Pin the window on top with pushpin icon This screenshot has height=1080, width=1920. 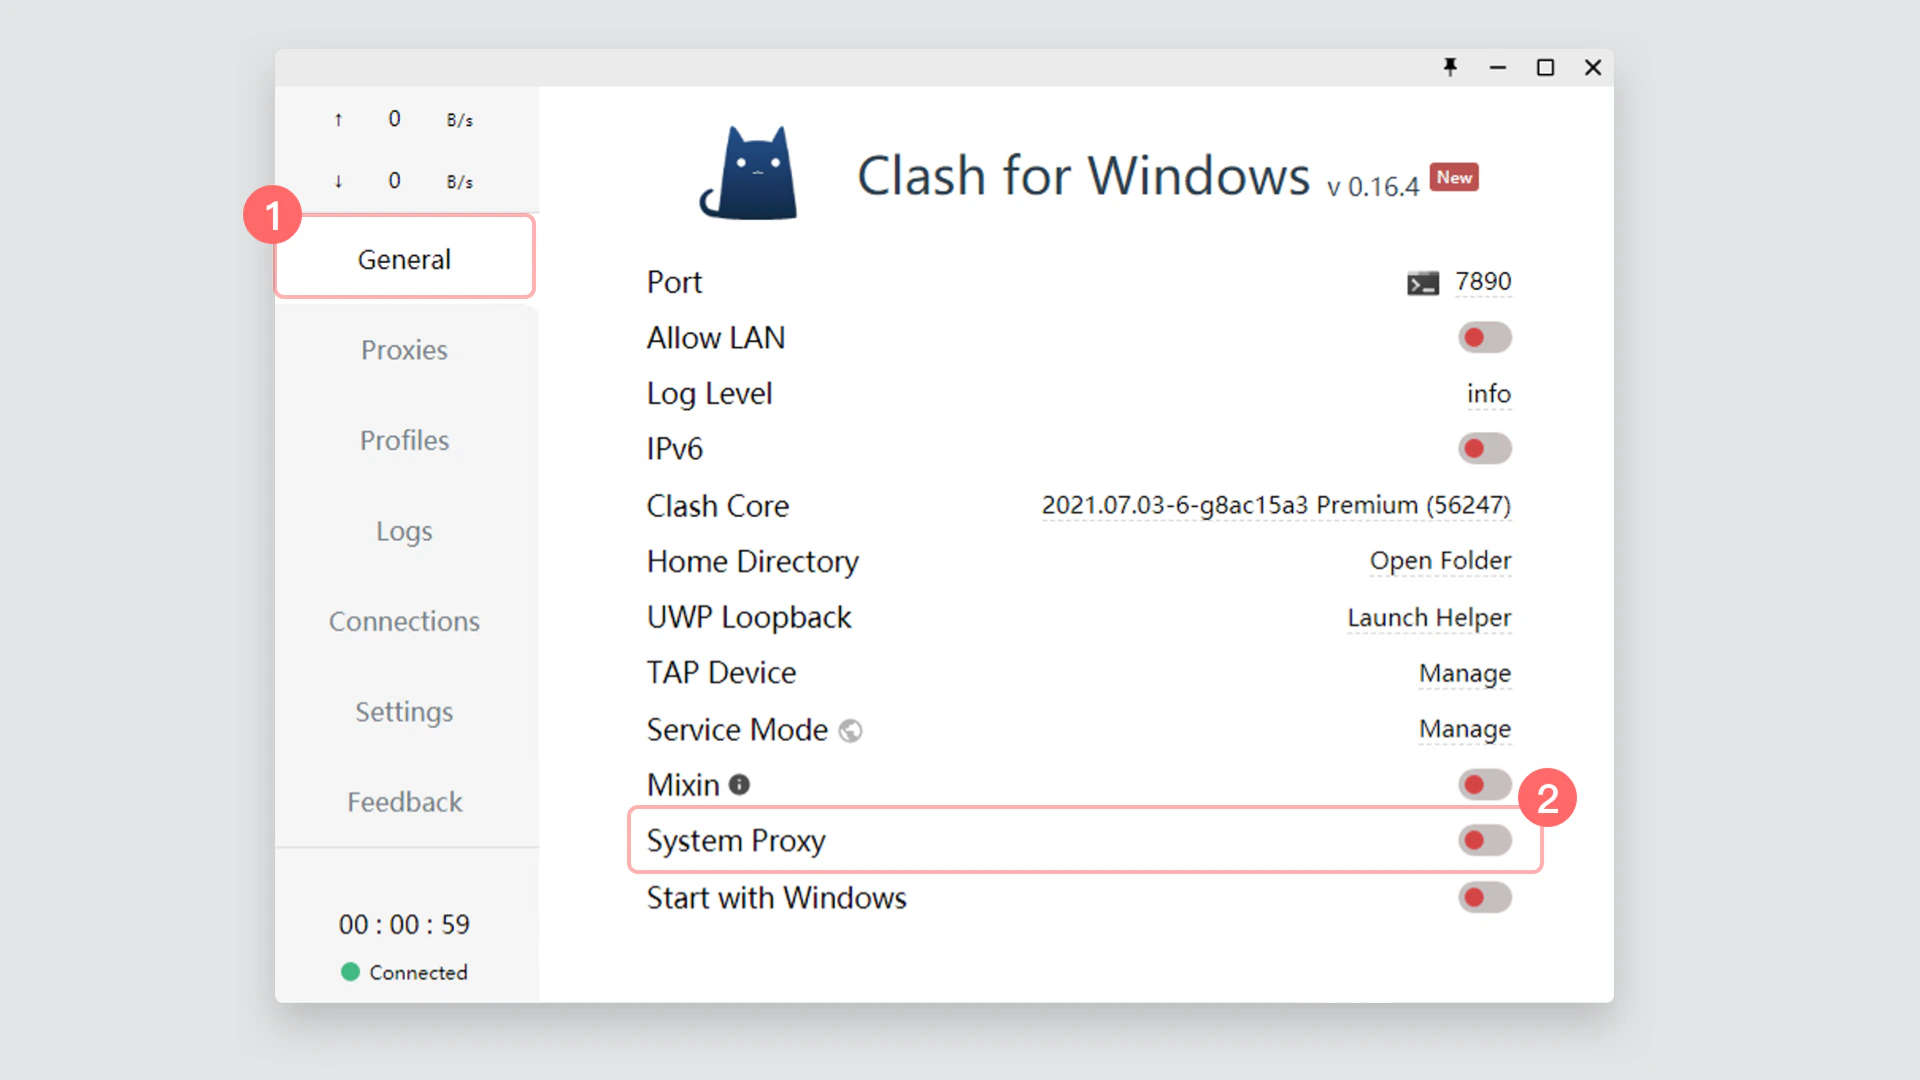pos(1450,68)
